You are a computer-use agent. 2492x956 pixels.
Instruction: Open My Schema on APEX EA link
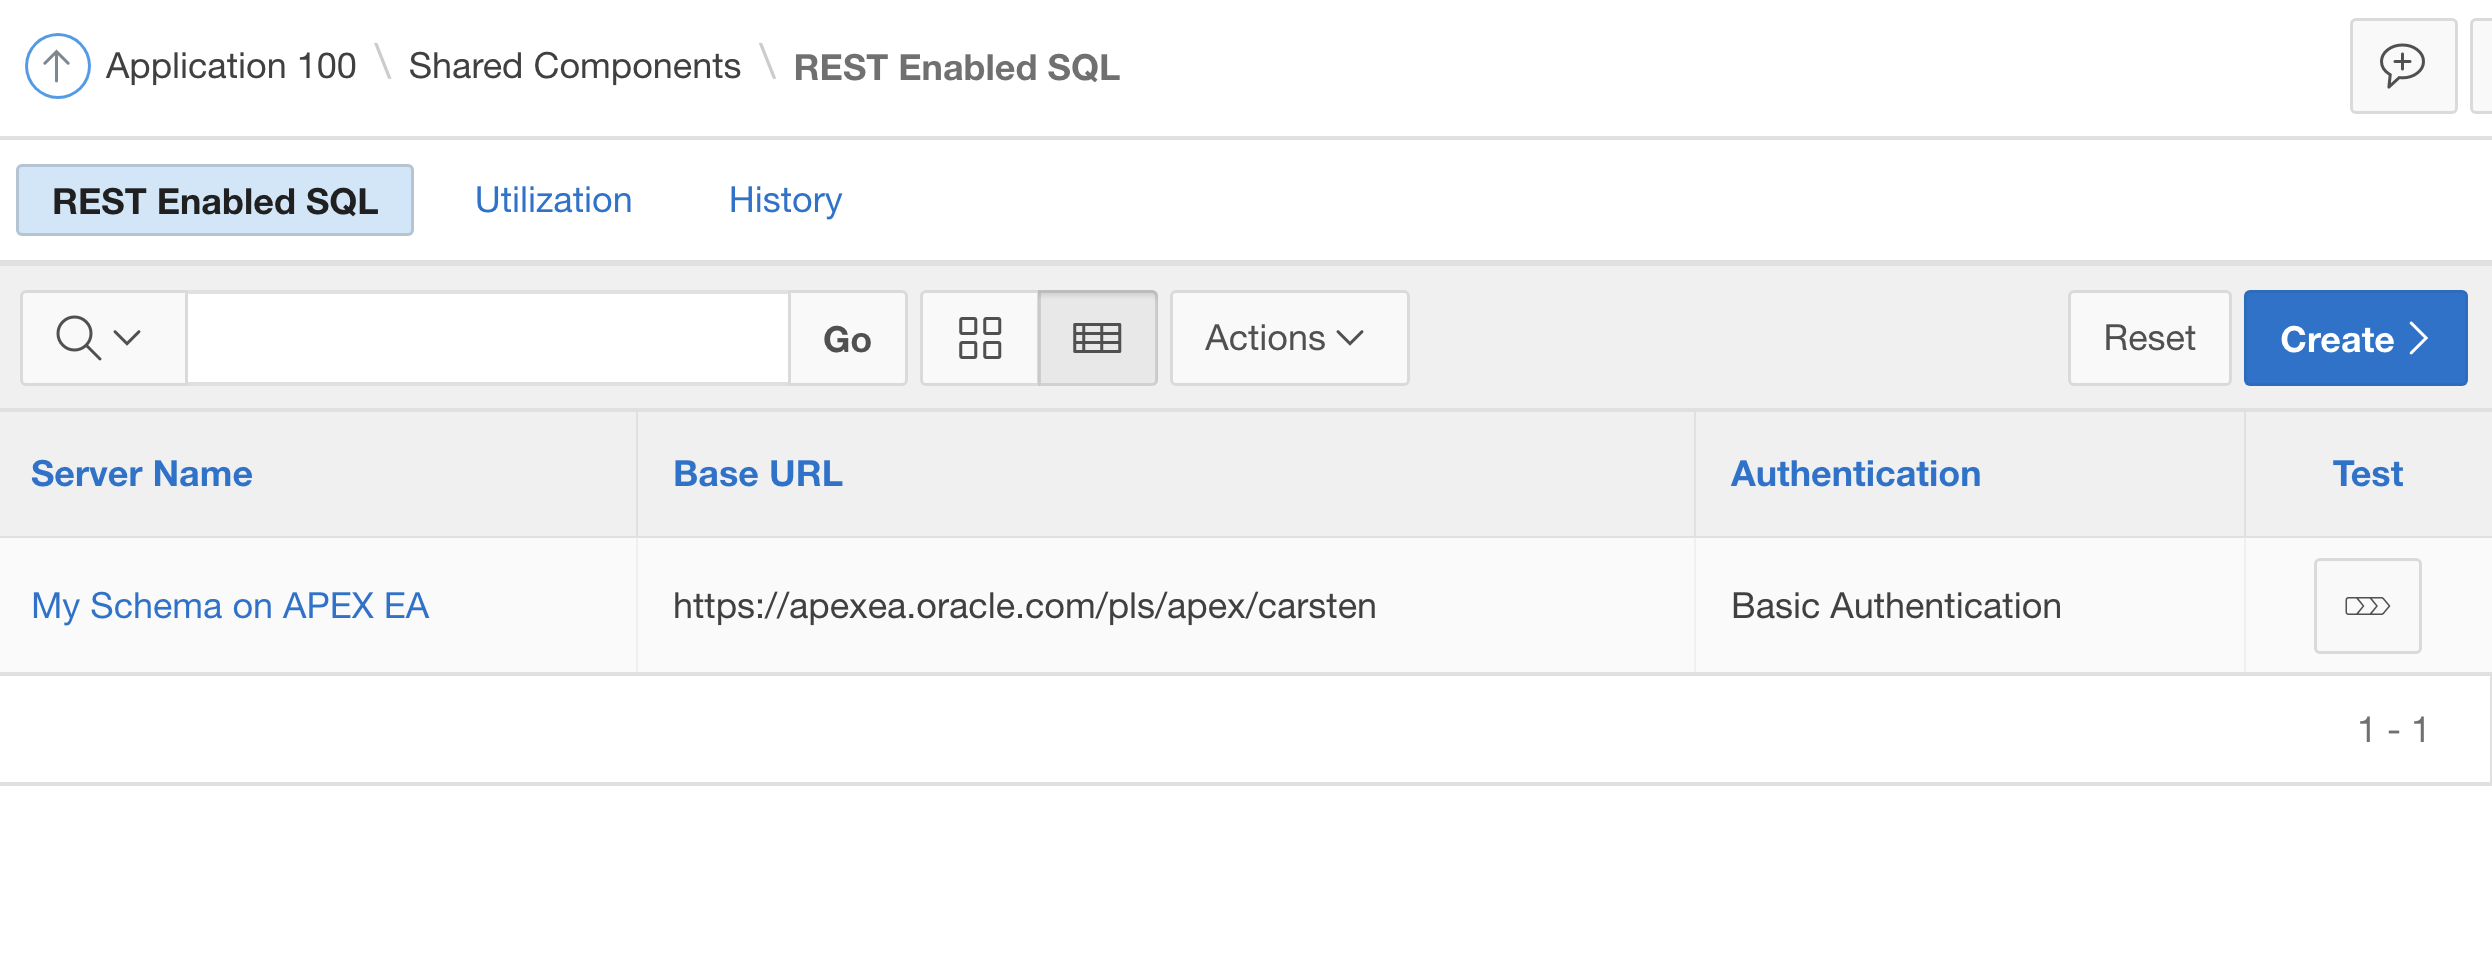(x=230, y=606)
